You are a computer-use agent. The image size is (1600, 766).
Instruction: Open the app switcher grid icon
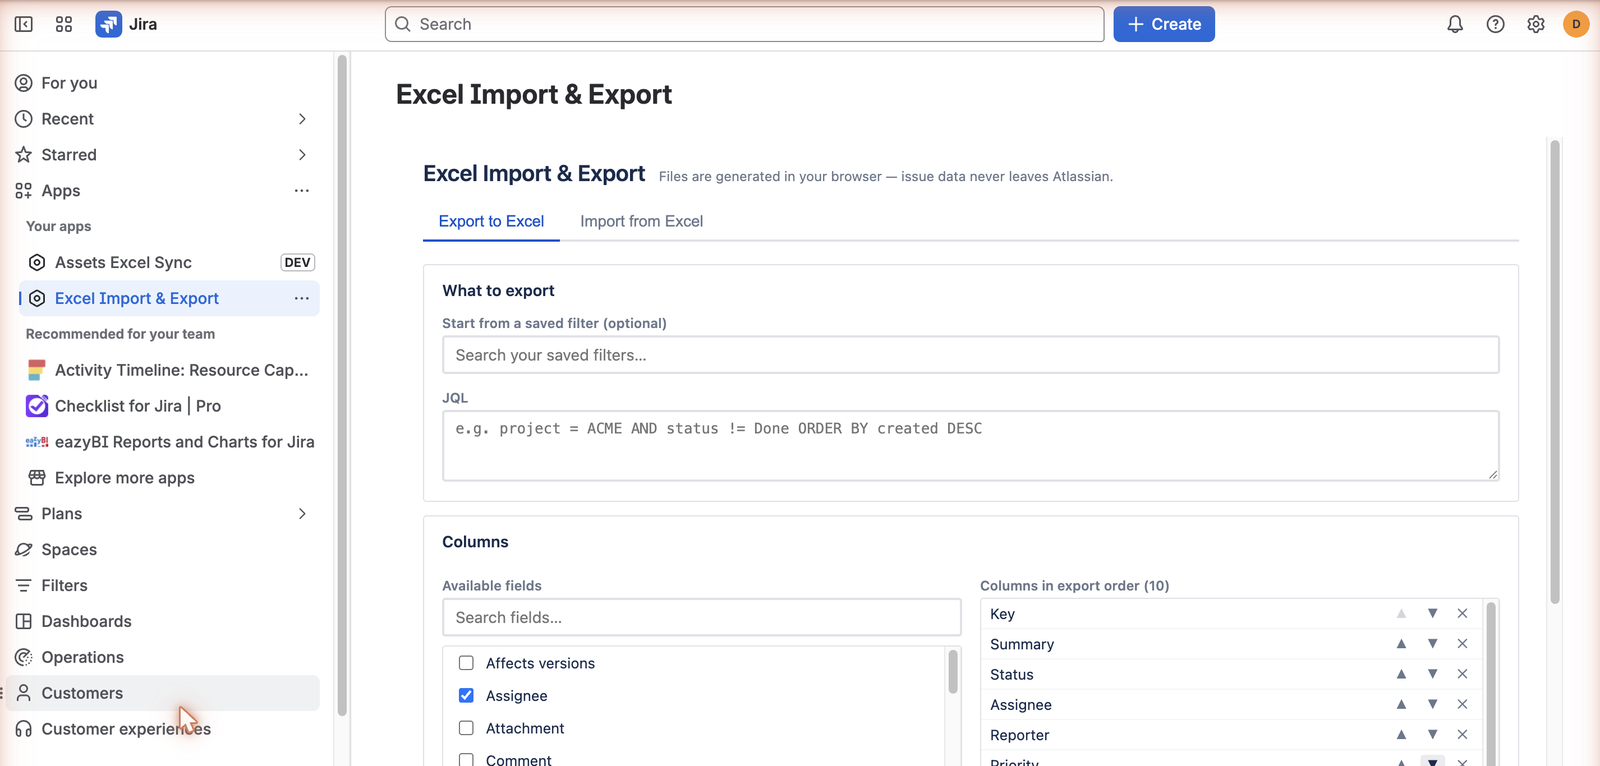(64, 24)
